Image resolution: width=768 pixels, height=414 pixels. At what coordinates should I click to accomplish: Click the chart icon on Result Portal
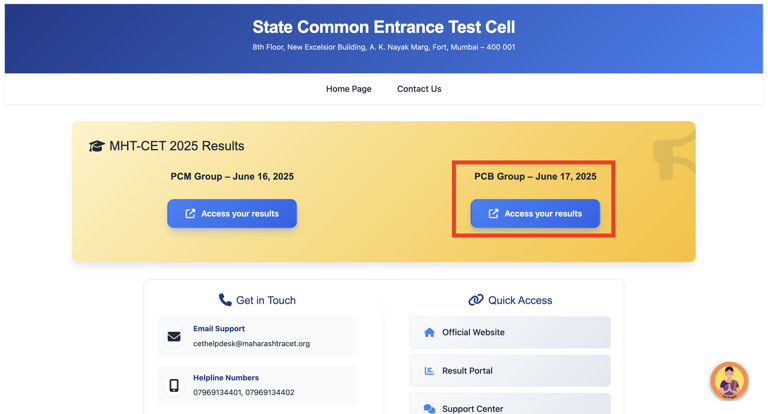tap(429, 371)
